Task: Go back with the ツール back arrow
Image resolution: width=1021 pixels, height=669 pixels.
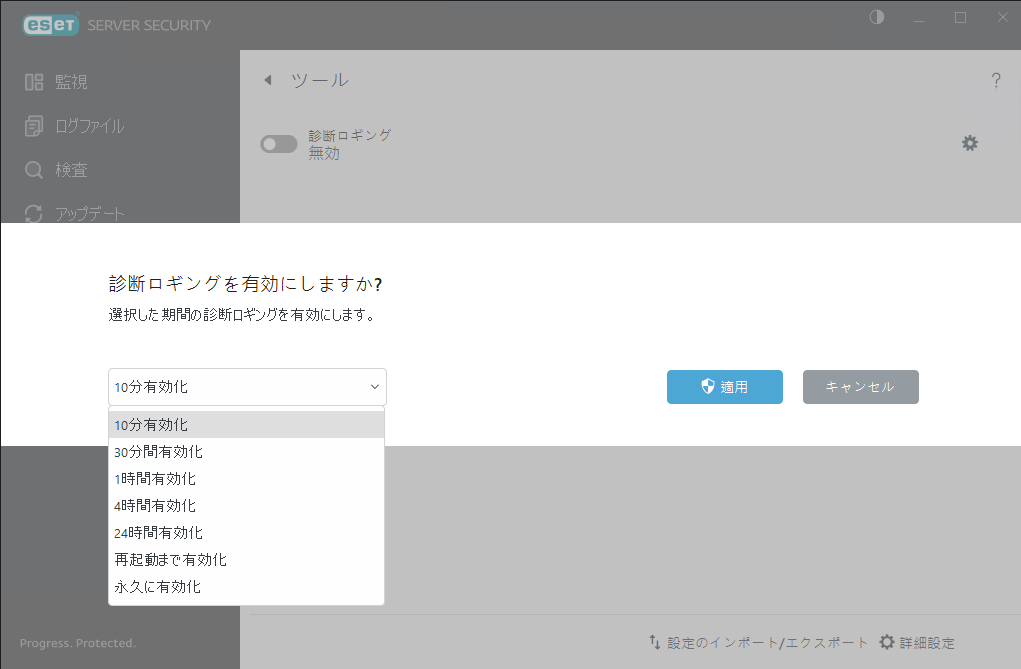Action: [267, 80]
